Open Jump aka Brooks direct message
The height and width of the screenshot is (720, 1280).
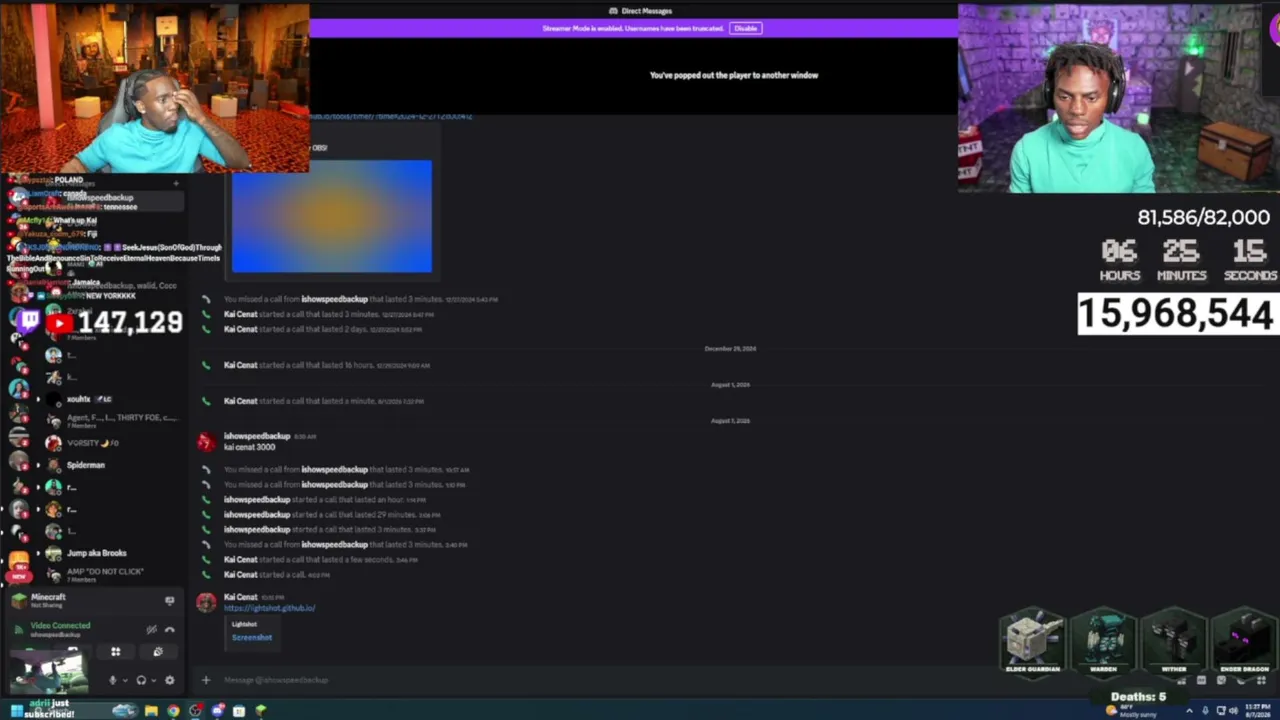96,553
